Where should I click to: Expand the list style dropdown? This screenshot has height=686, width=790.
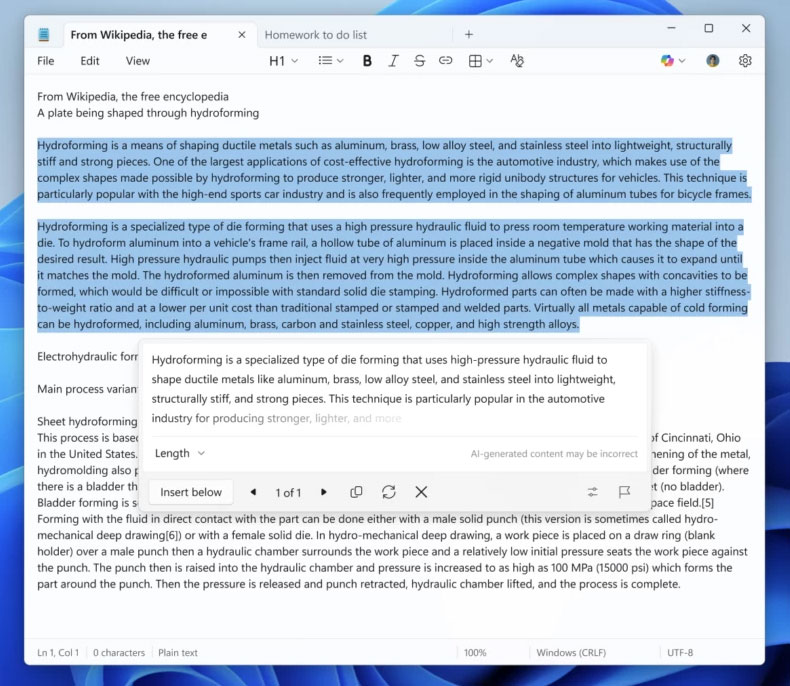(x=331, y=61)
